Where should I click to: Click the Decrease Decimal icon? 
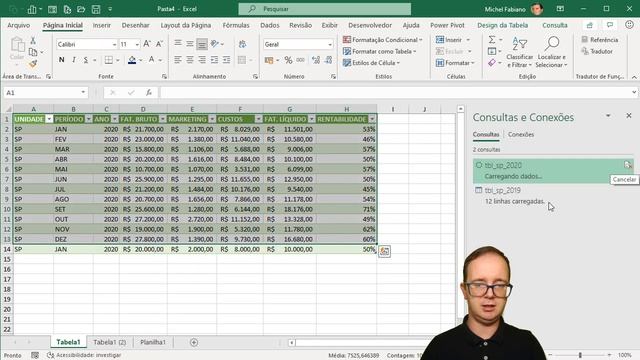pyautogui.click(x=329, y=60)
